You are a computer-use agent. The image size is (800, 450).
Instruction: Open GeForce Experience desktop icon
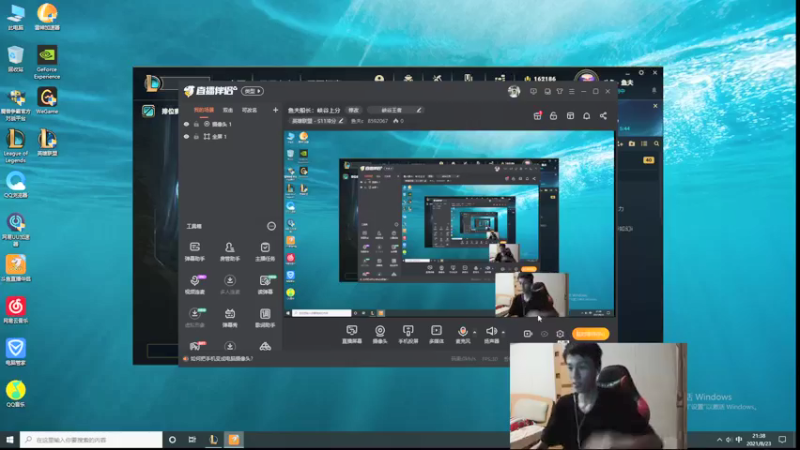[x=47, y=62]
